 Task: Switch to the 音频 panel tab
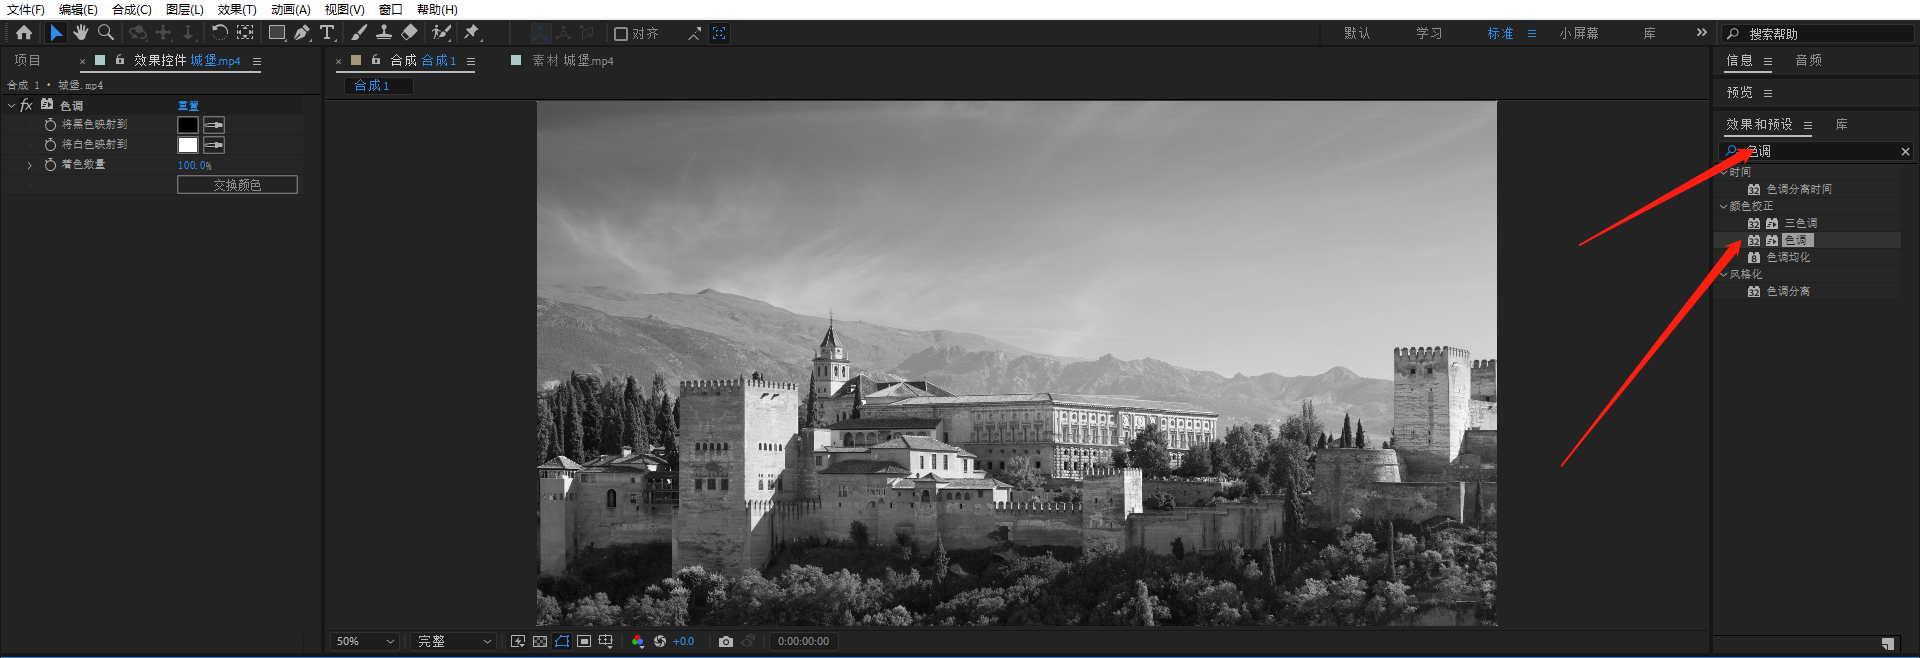[x=1809, y=60]
